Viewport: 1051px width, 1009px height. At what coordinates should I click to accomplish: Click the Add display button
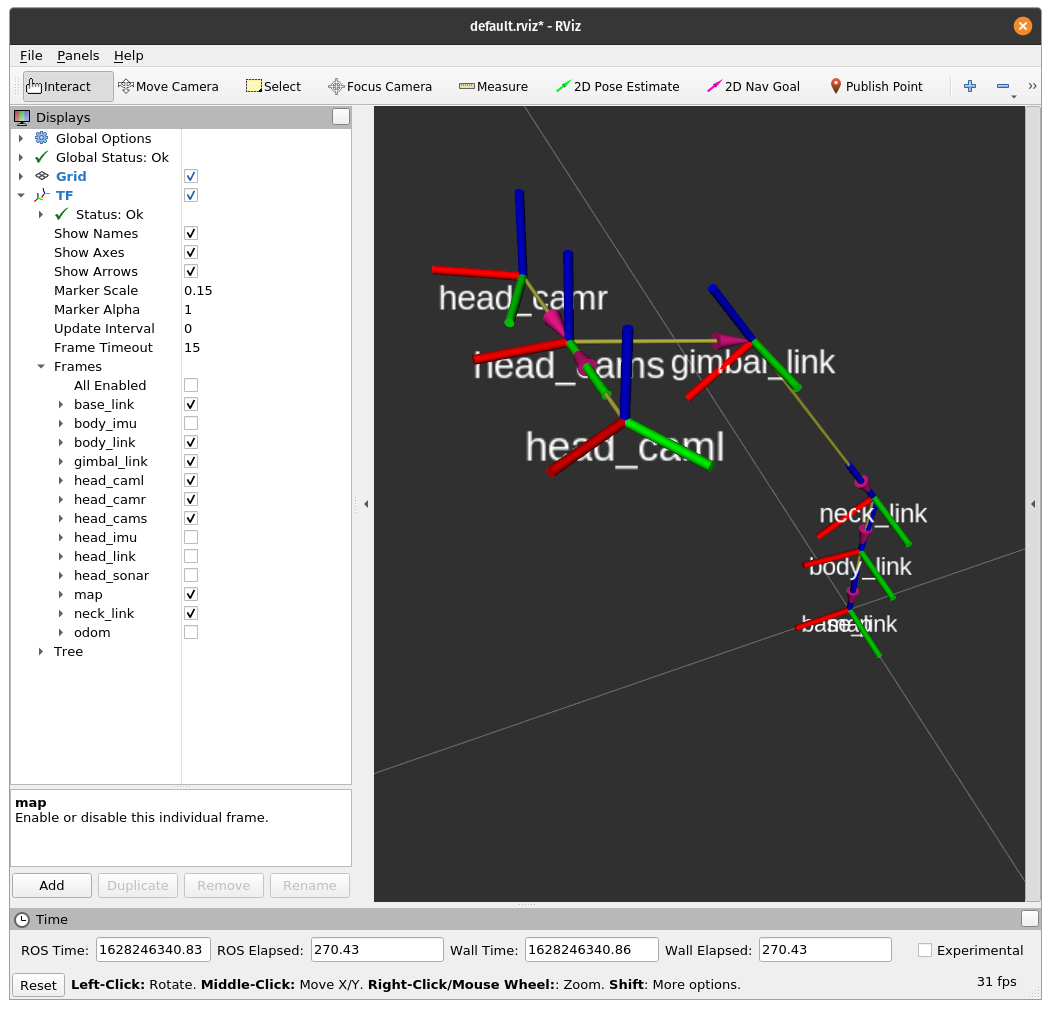point(52,885)
